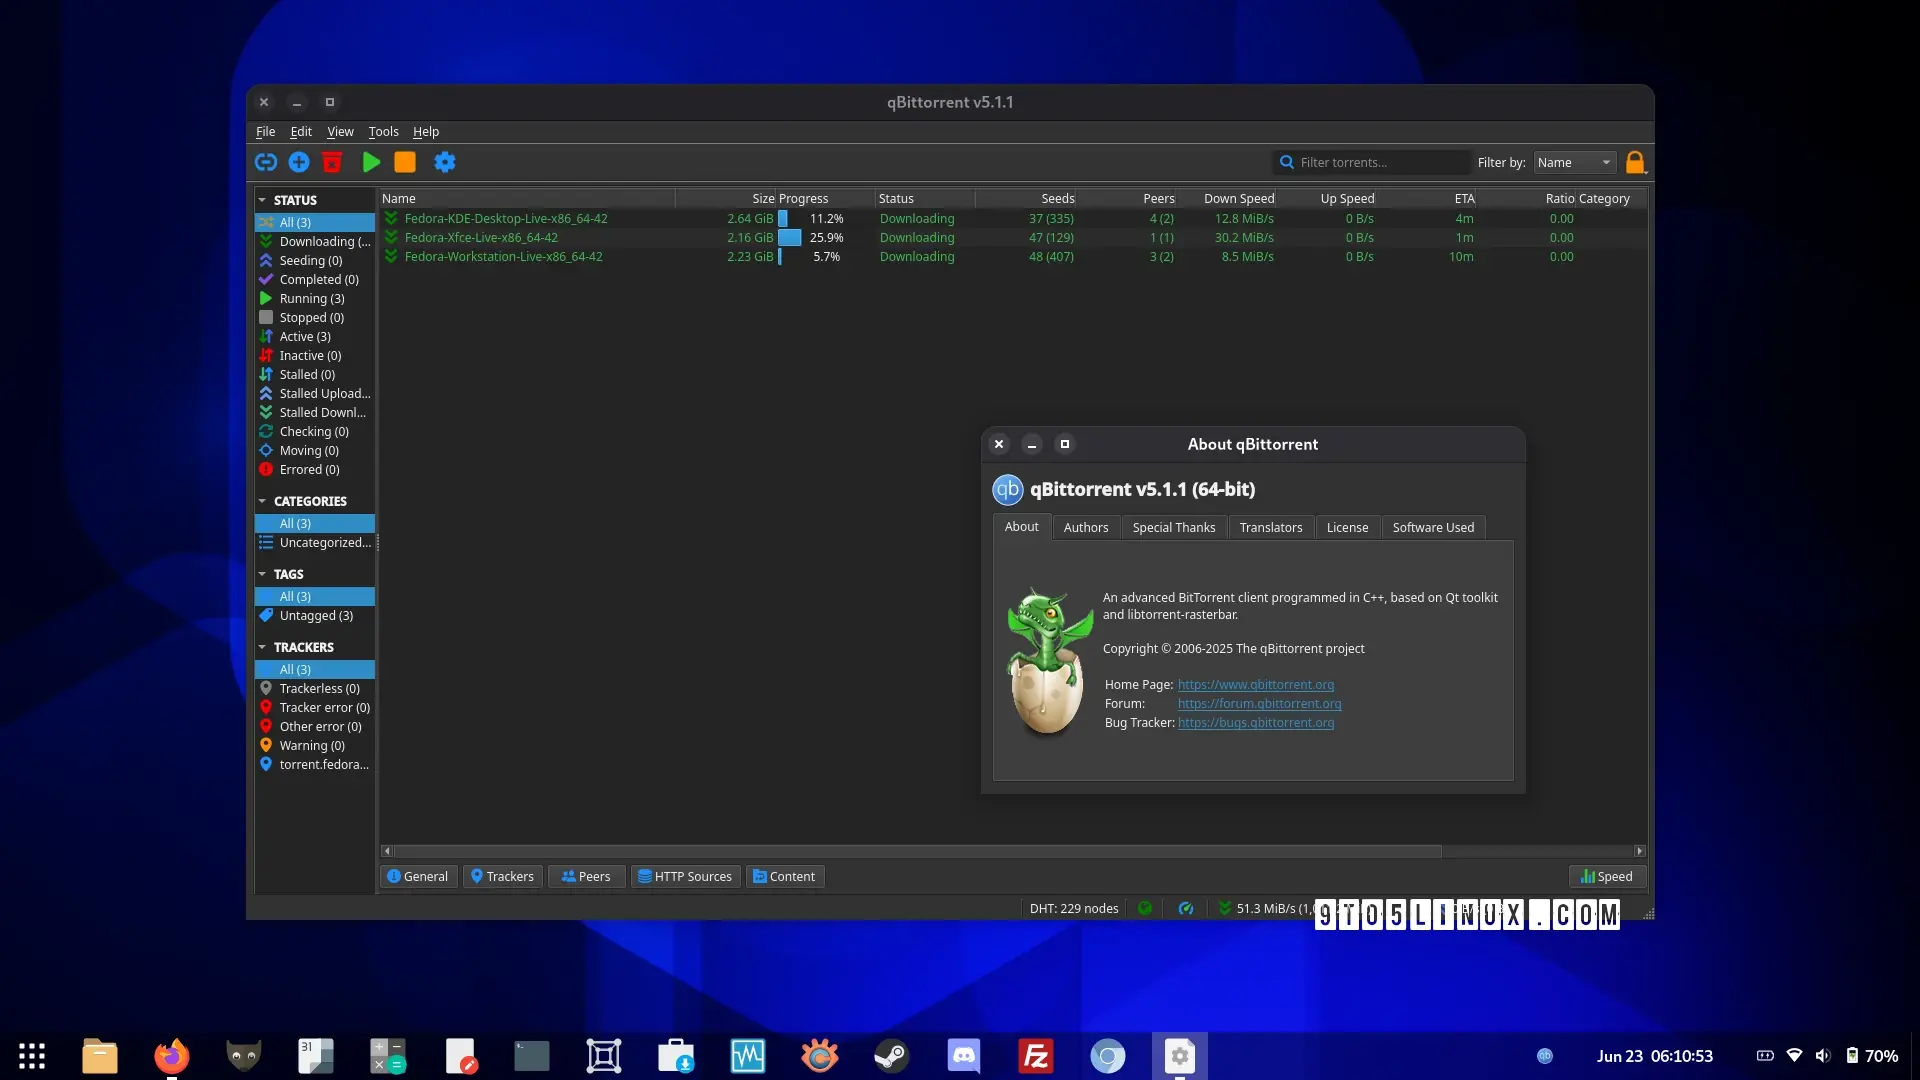Collapse the CATEGORIES section
The image size is (1920, 1080).
(x=262, y=501)
